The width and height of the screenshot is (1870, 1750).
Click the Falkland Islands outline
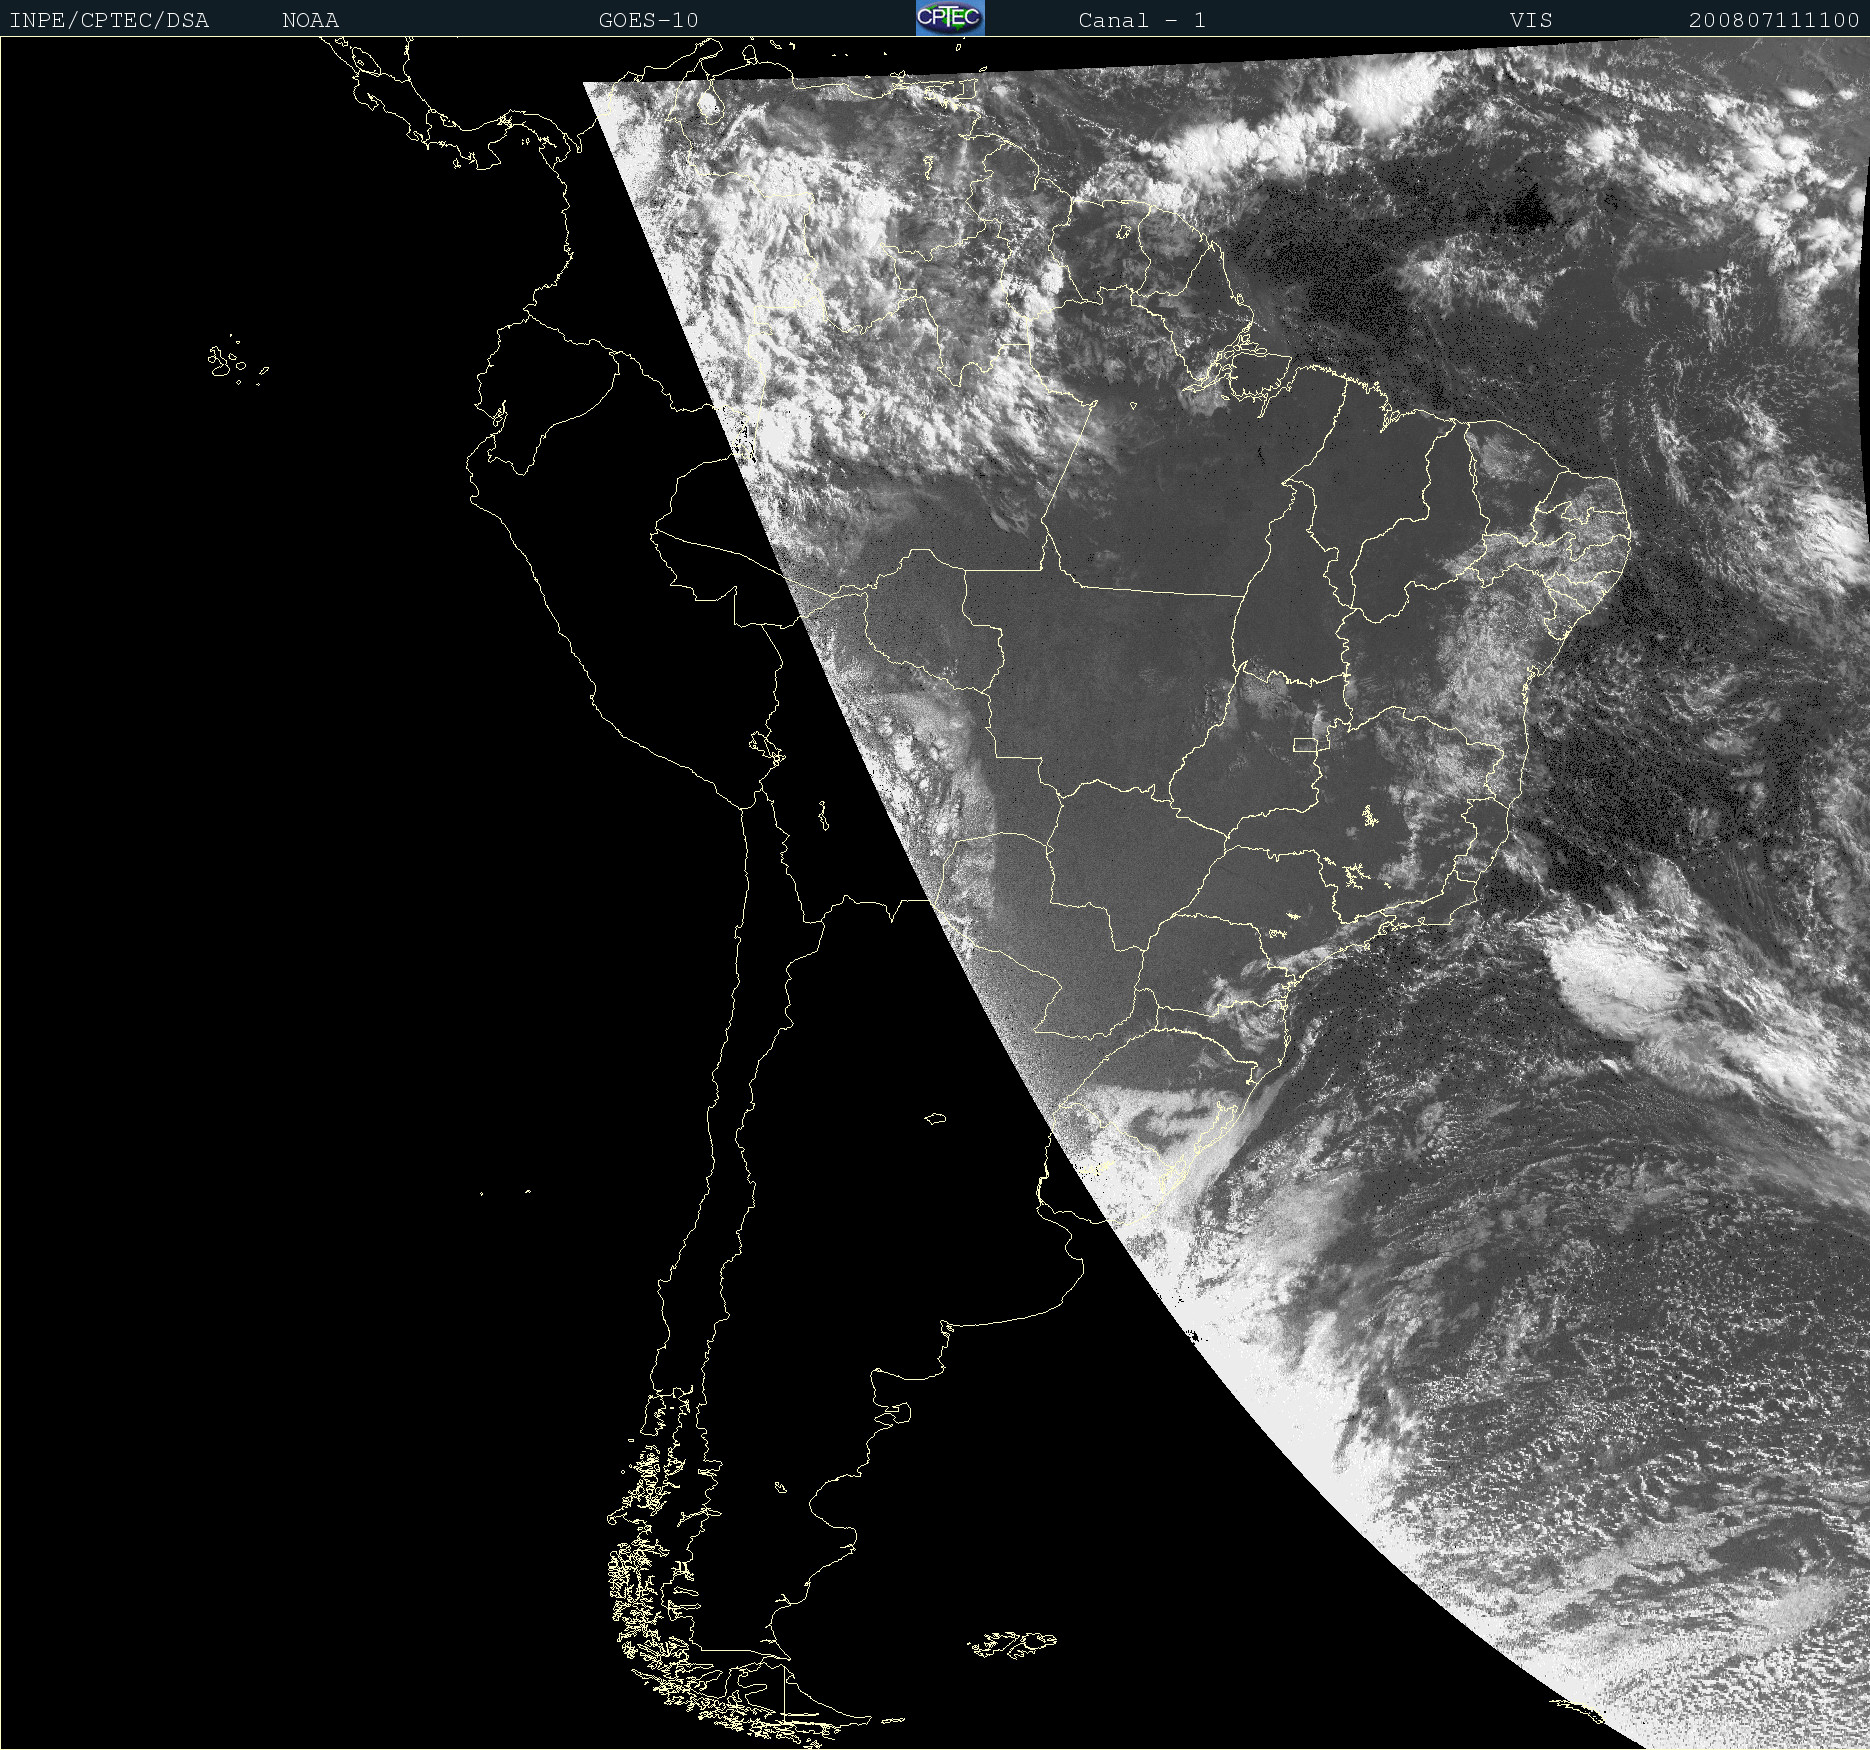tap(1012, 1645)
